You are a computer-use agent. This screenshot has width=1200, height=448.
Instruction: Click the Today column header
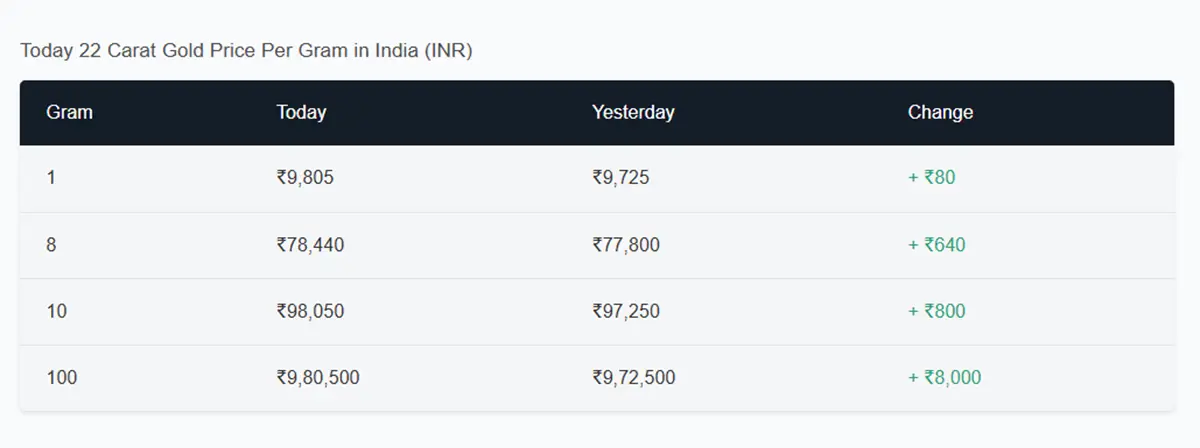301,112
